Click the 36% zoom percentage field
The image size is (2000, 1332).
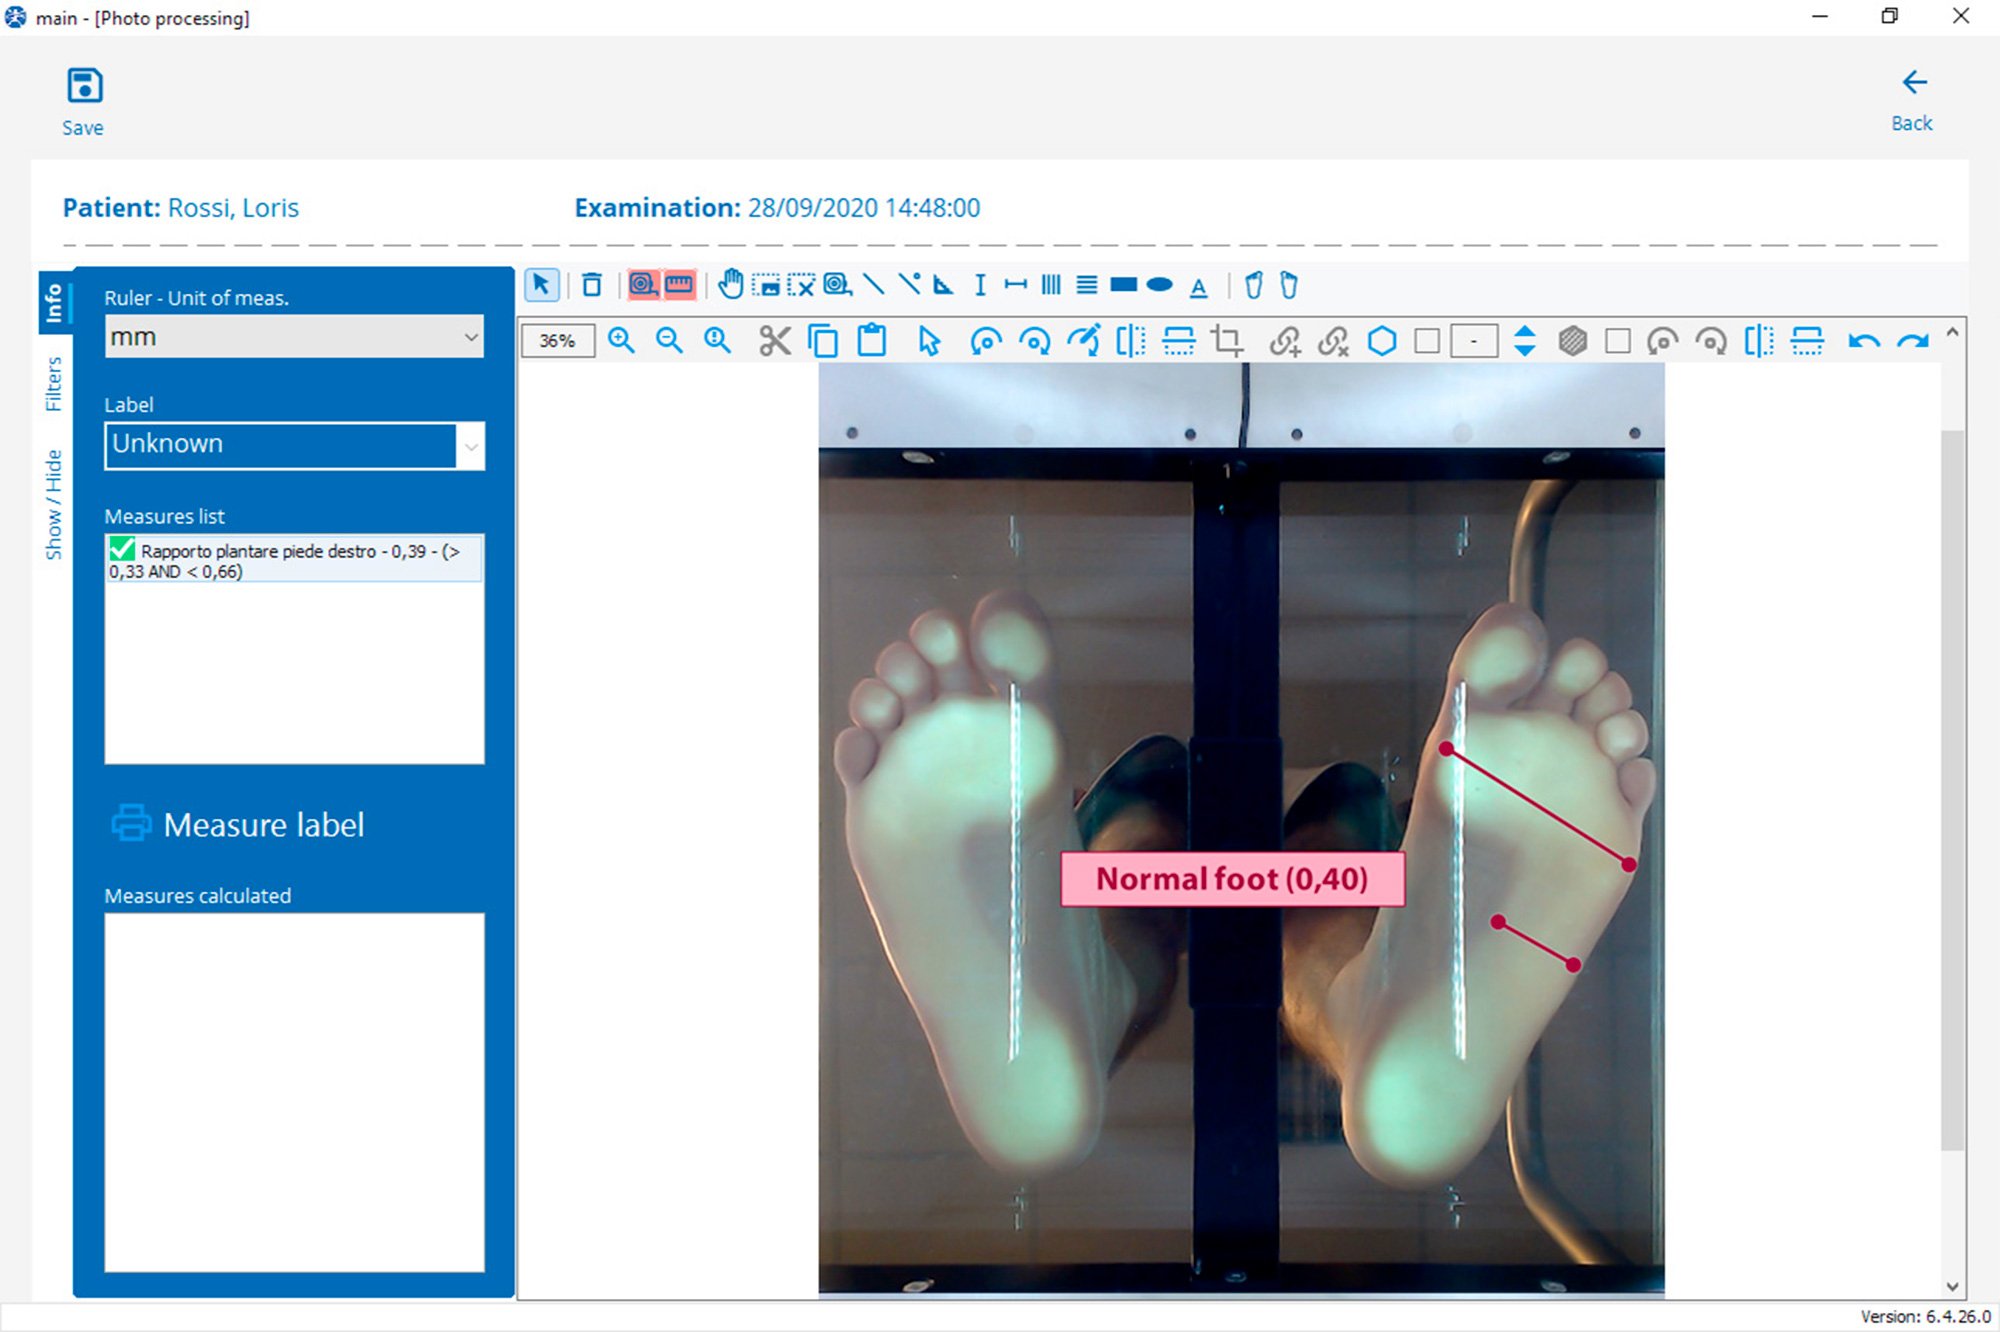click(557, 341)
